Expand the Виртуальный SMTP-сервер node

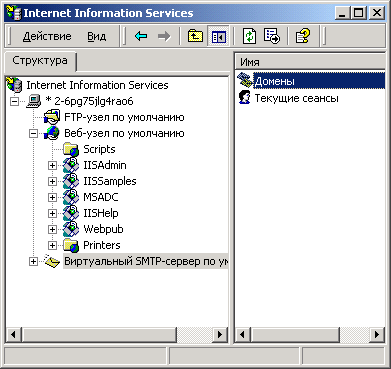point(33,262)
